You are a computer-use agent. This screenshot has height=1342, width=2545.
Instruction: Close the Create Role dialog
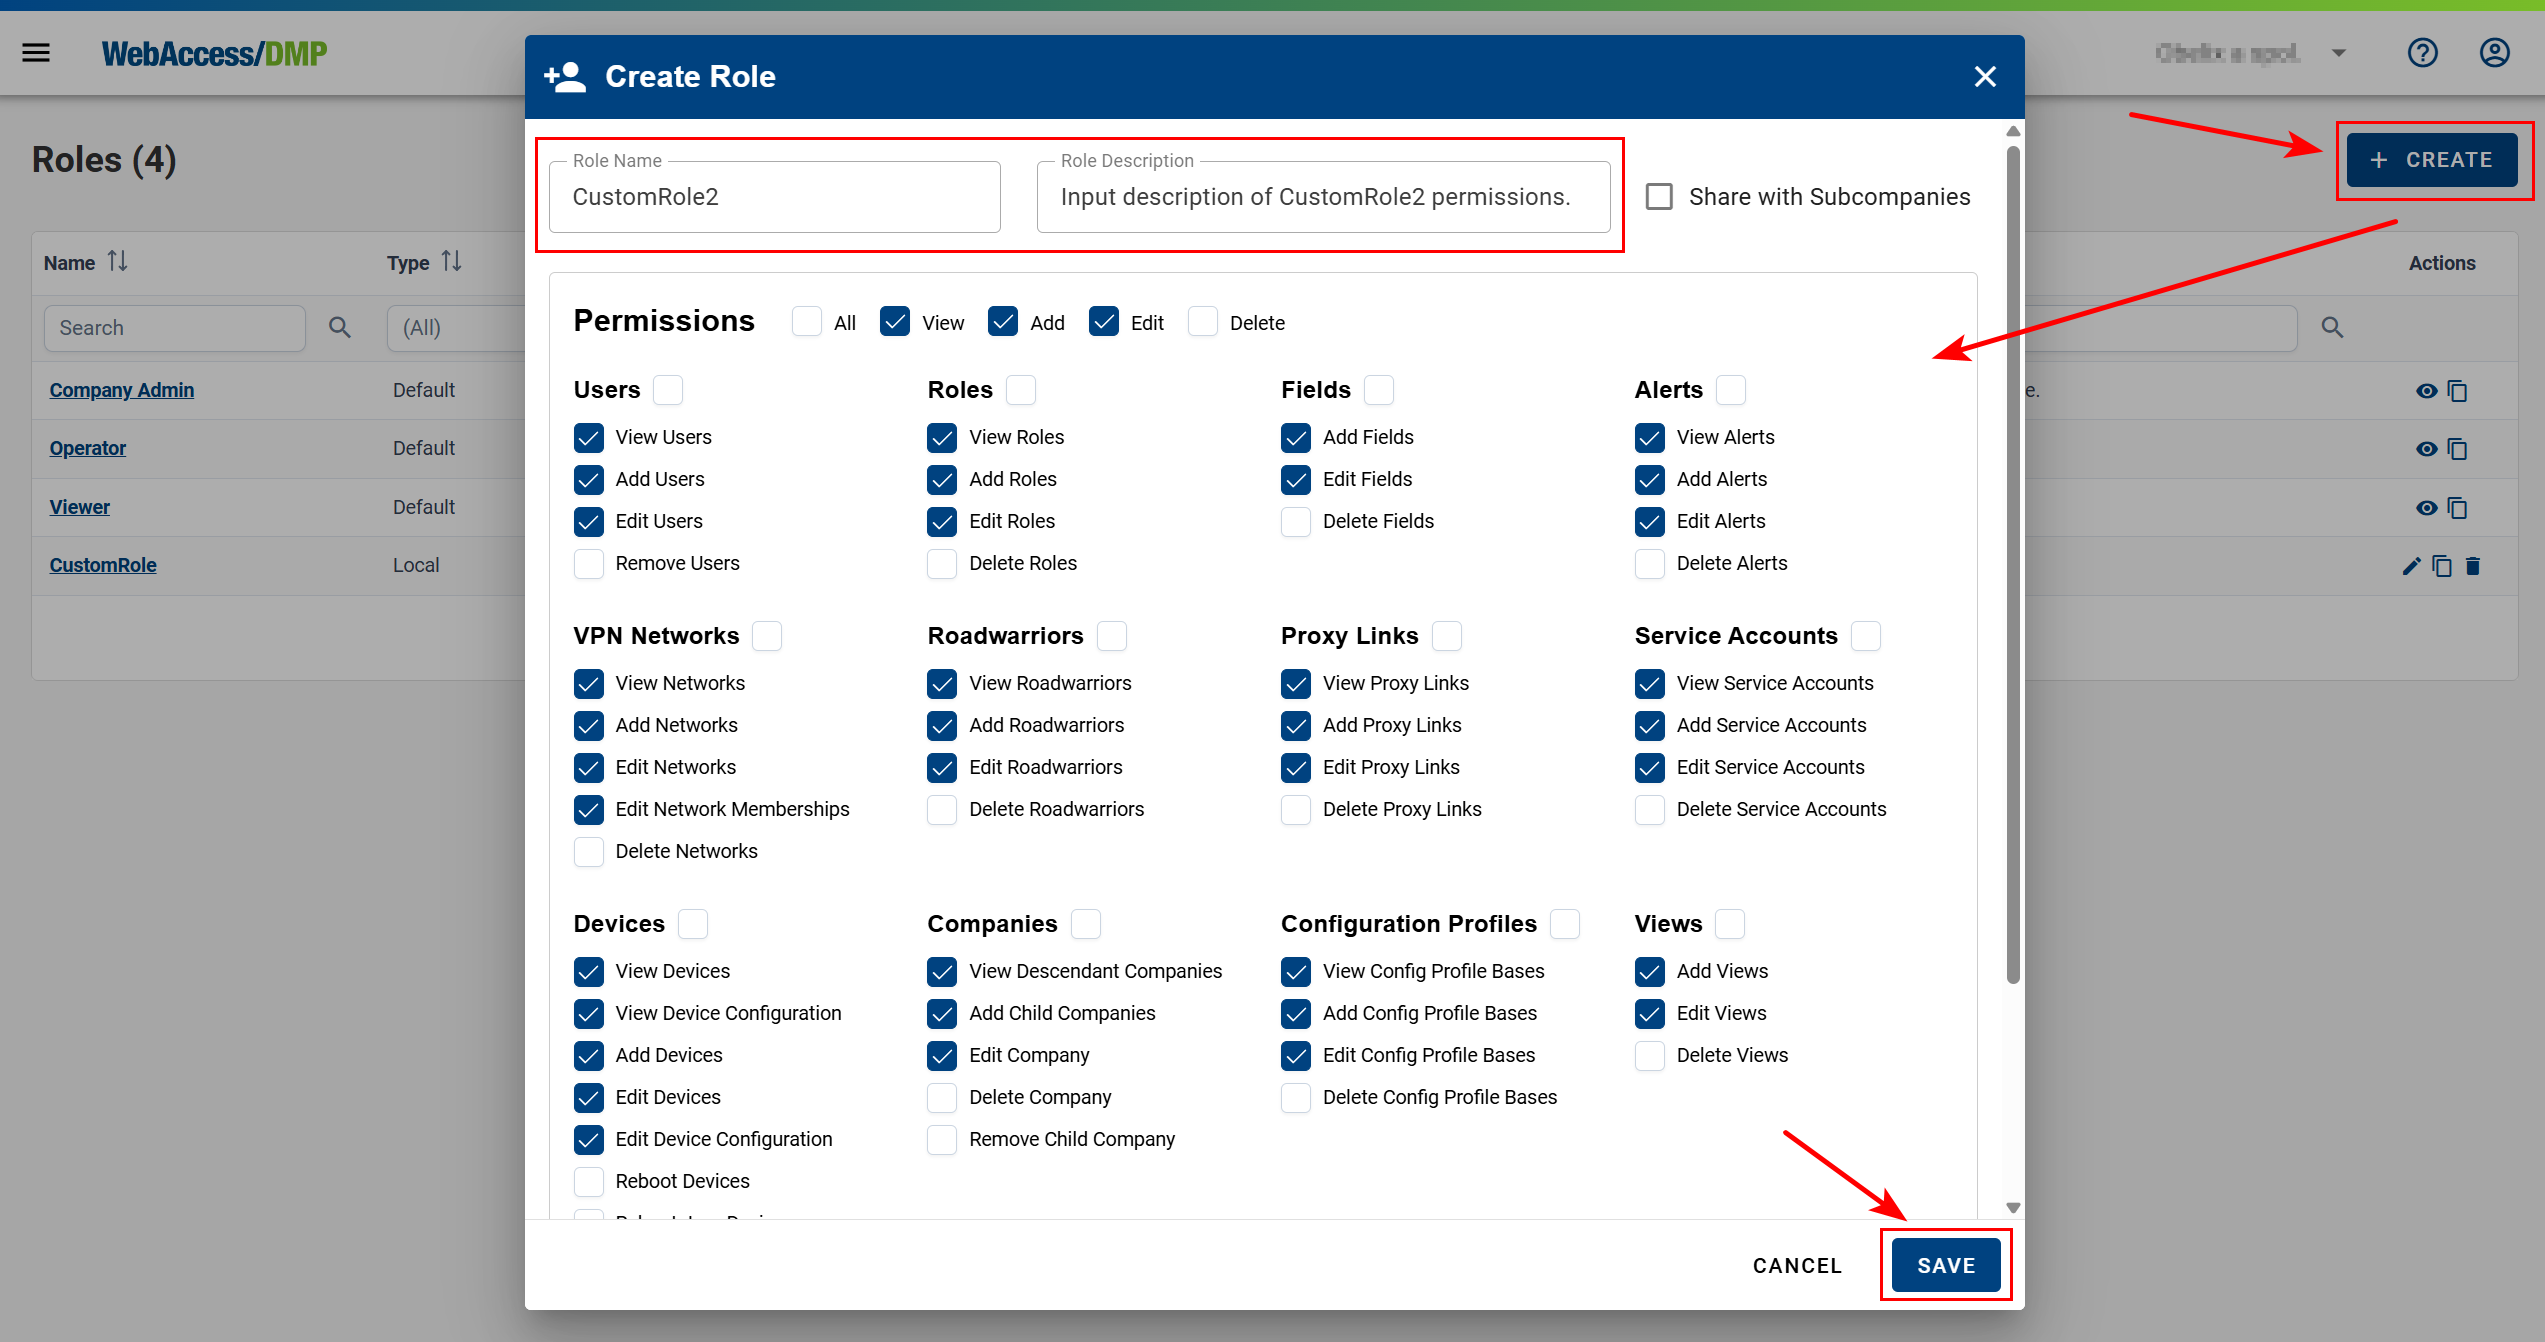[1985, 77]
